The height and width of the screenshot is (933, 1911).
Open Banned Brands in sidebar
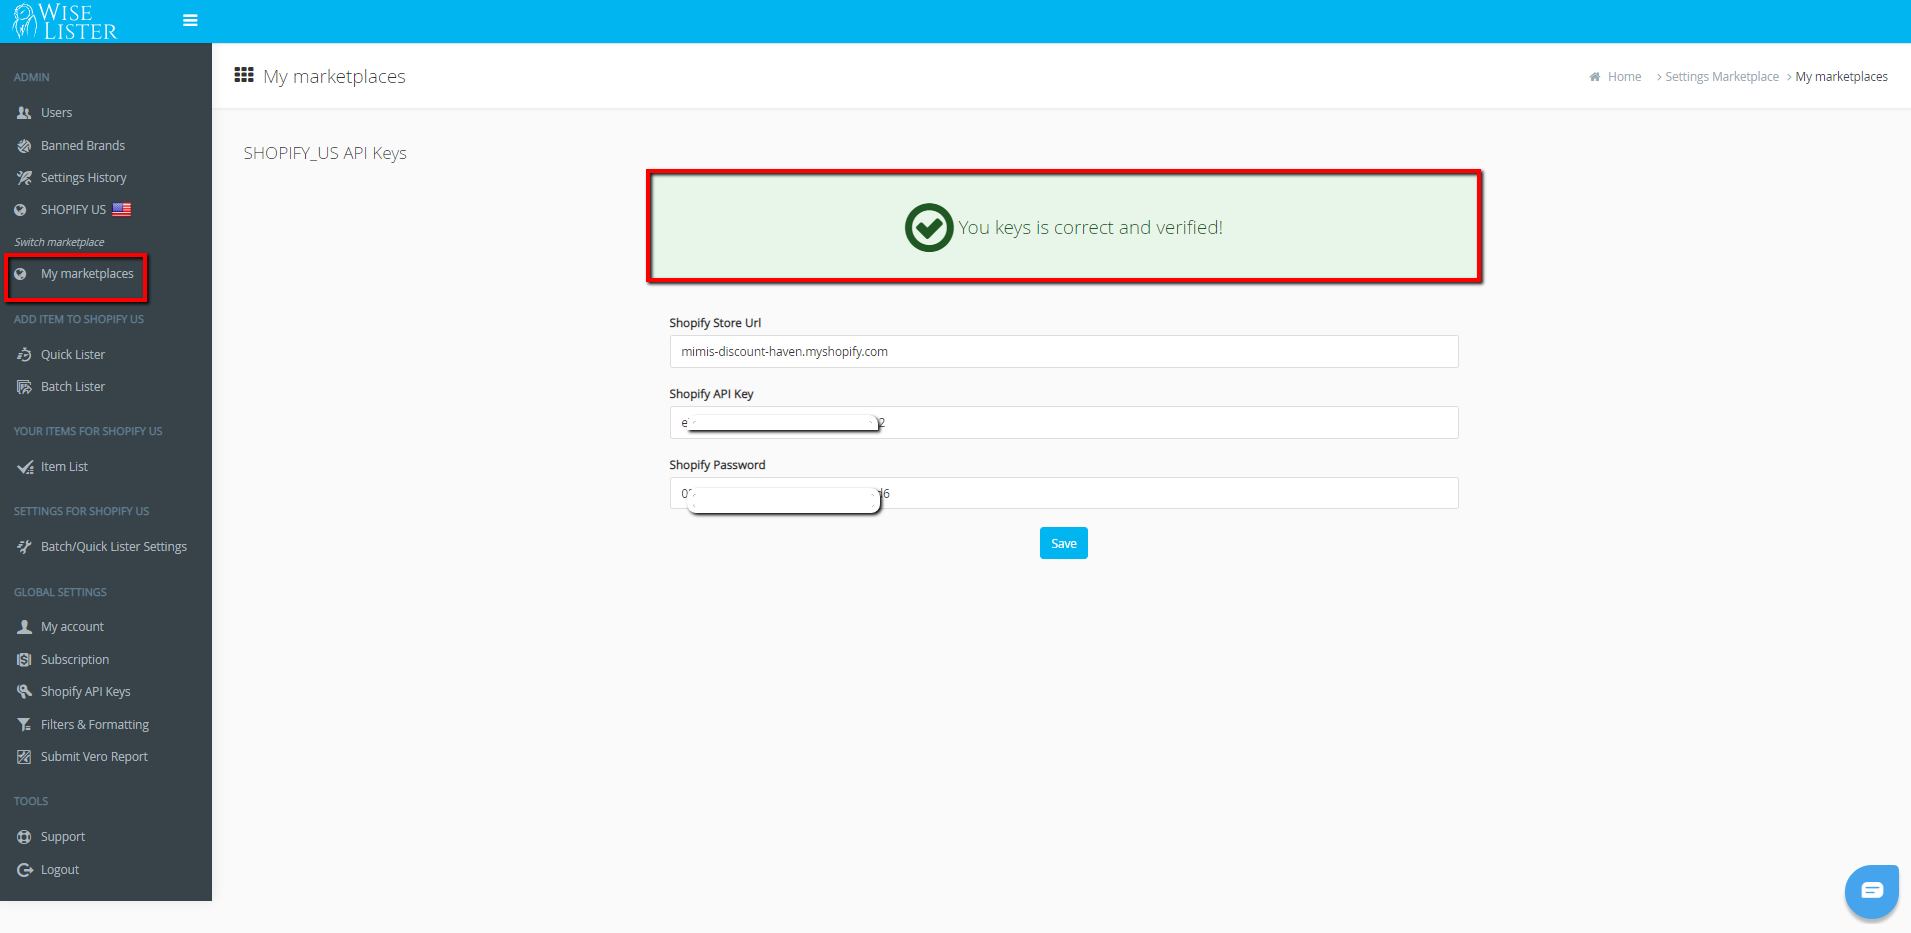83,146
